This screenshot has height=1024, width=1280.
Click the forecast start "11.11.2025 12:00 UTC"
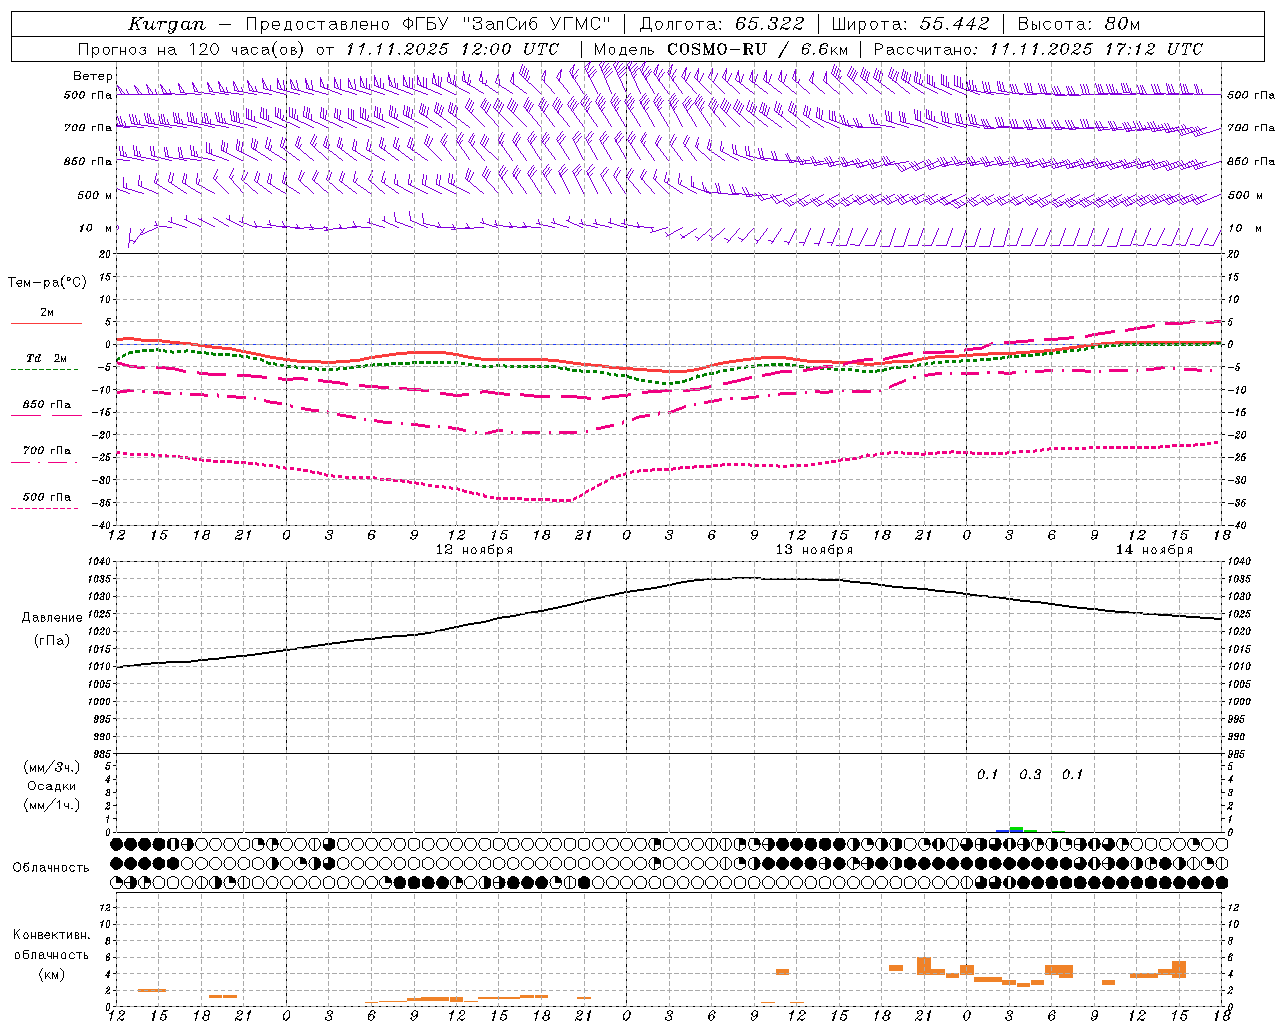coord(452,49)
